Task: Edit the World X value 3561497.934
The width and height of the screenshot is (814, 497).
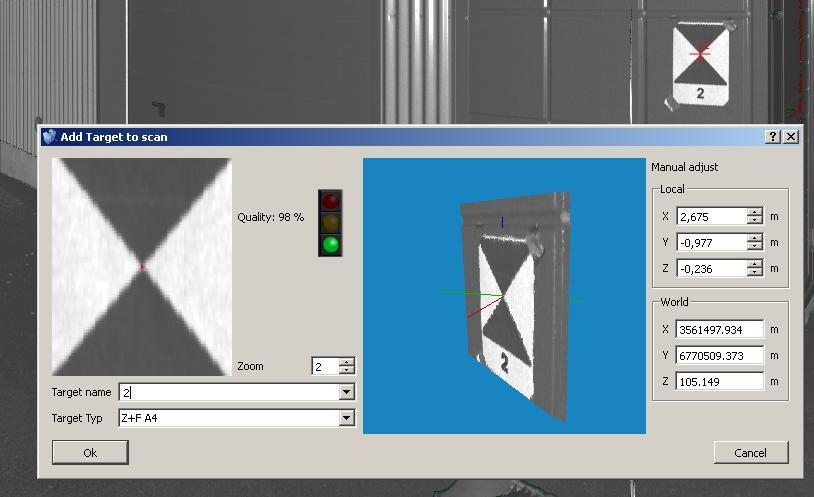Action: click(720, 329)
